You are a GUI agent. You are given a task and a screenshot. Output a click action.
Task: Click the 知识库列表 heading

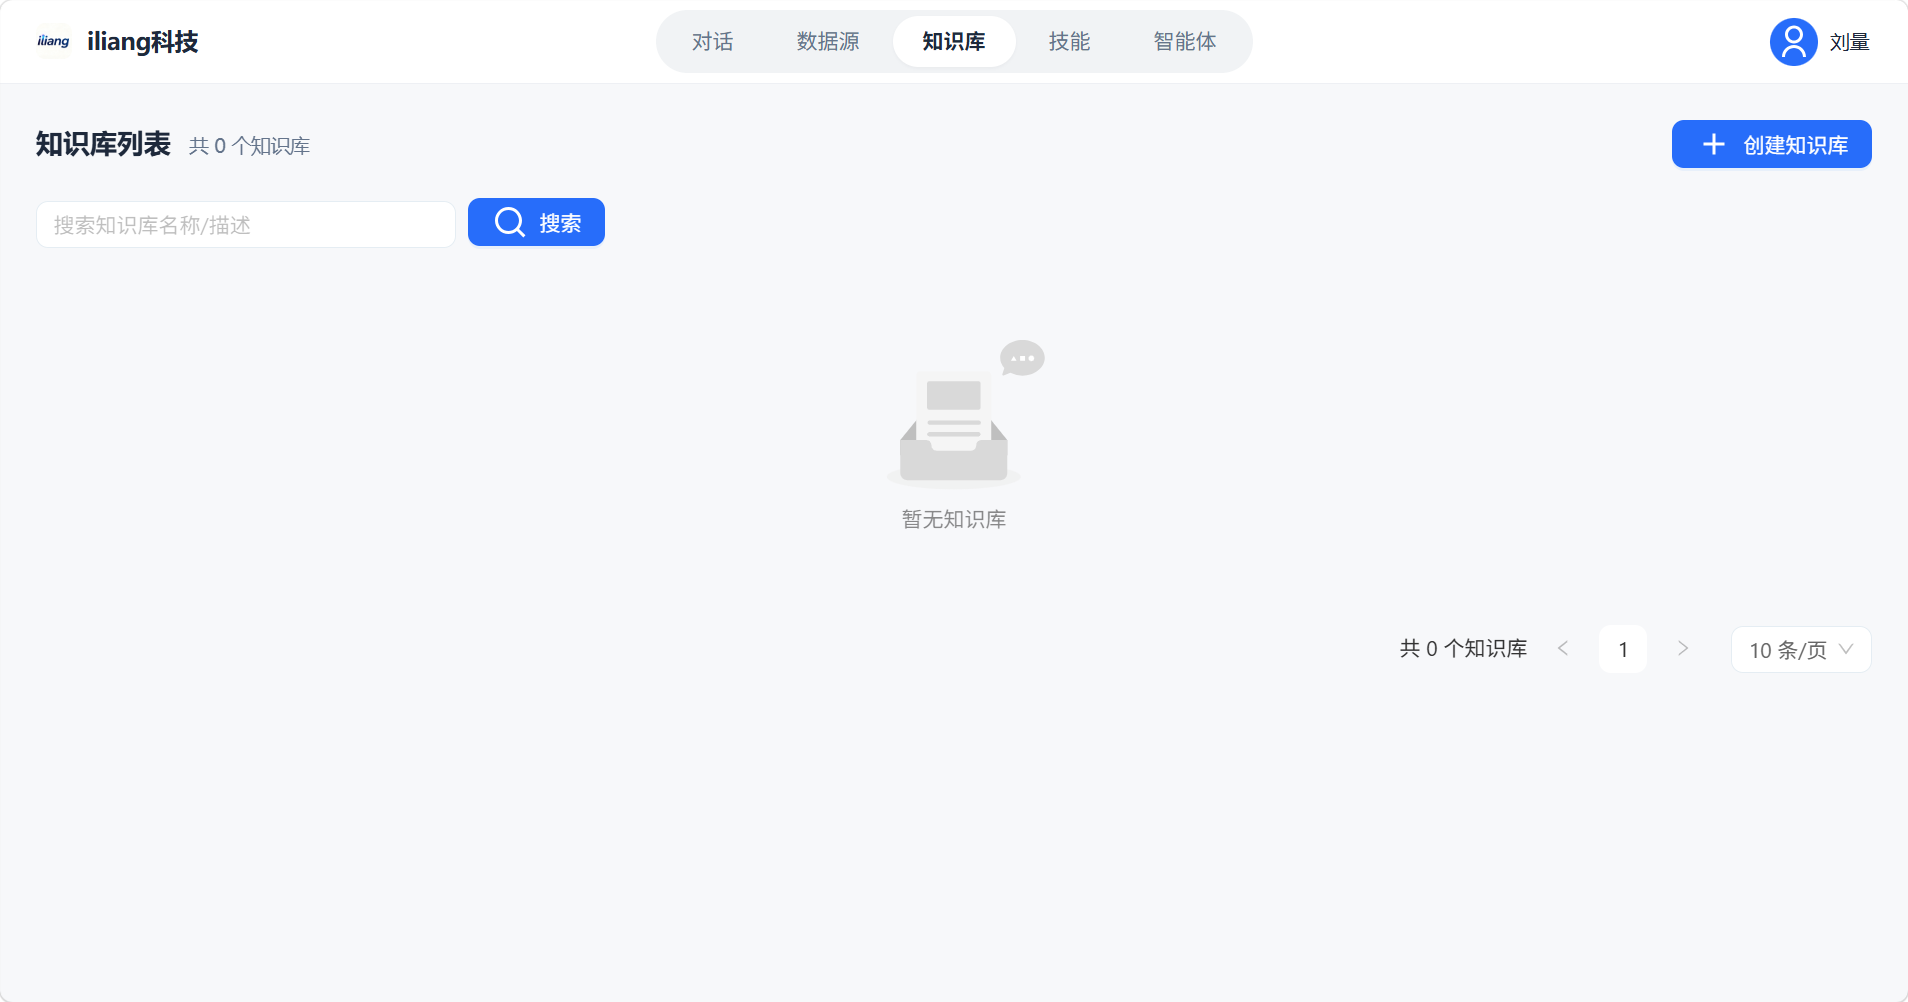tap(103, 144)
